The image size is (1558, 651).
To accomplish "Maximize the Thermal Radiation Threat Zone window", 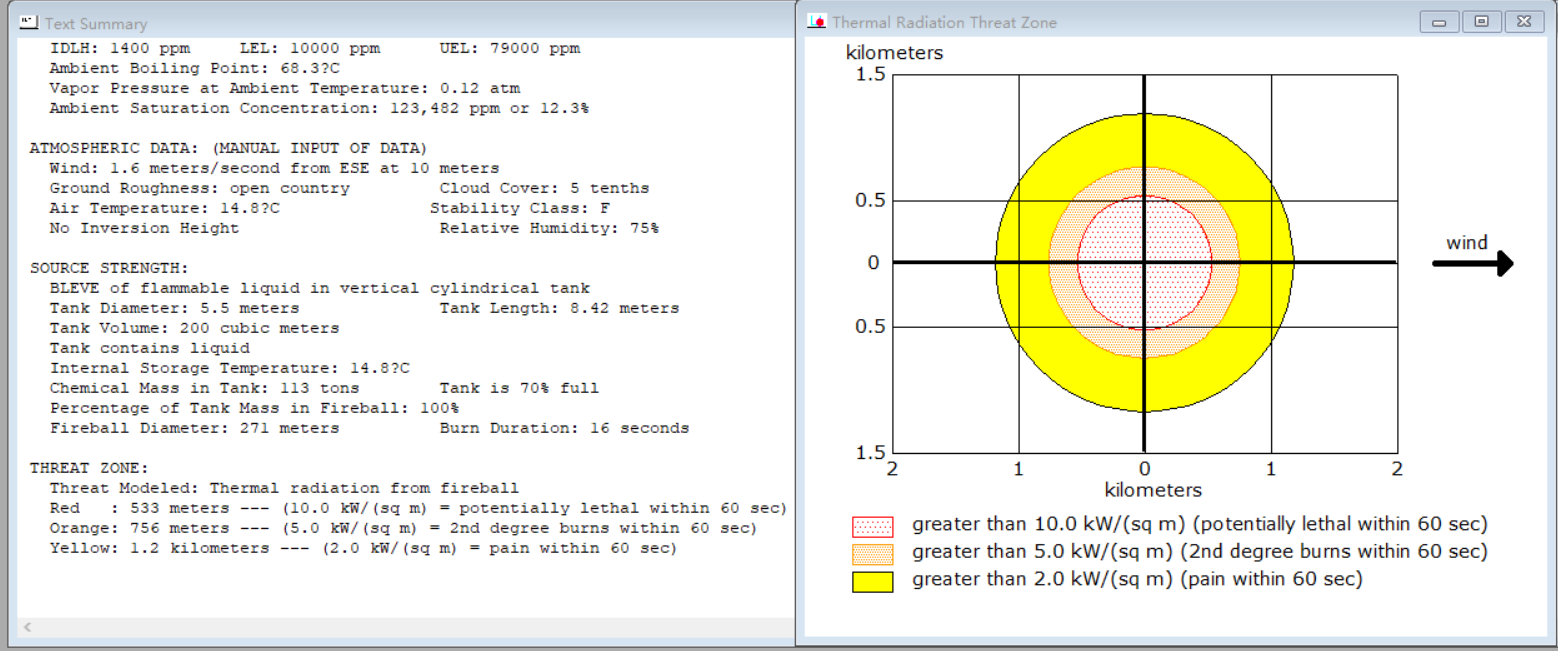I will (x=1481, y=22).
